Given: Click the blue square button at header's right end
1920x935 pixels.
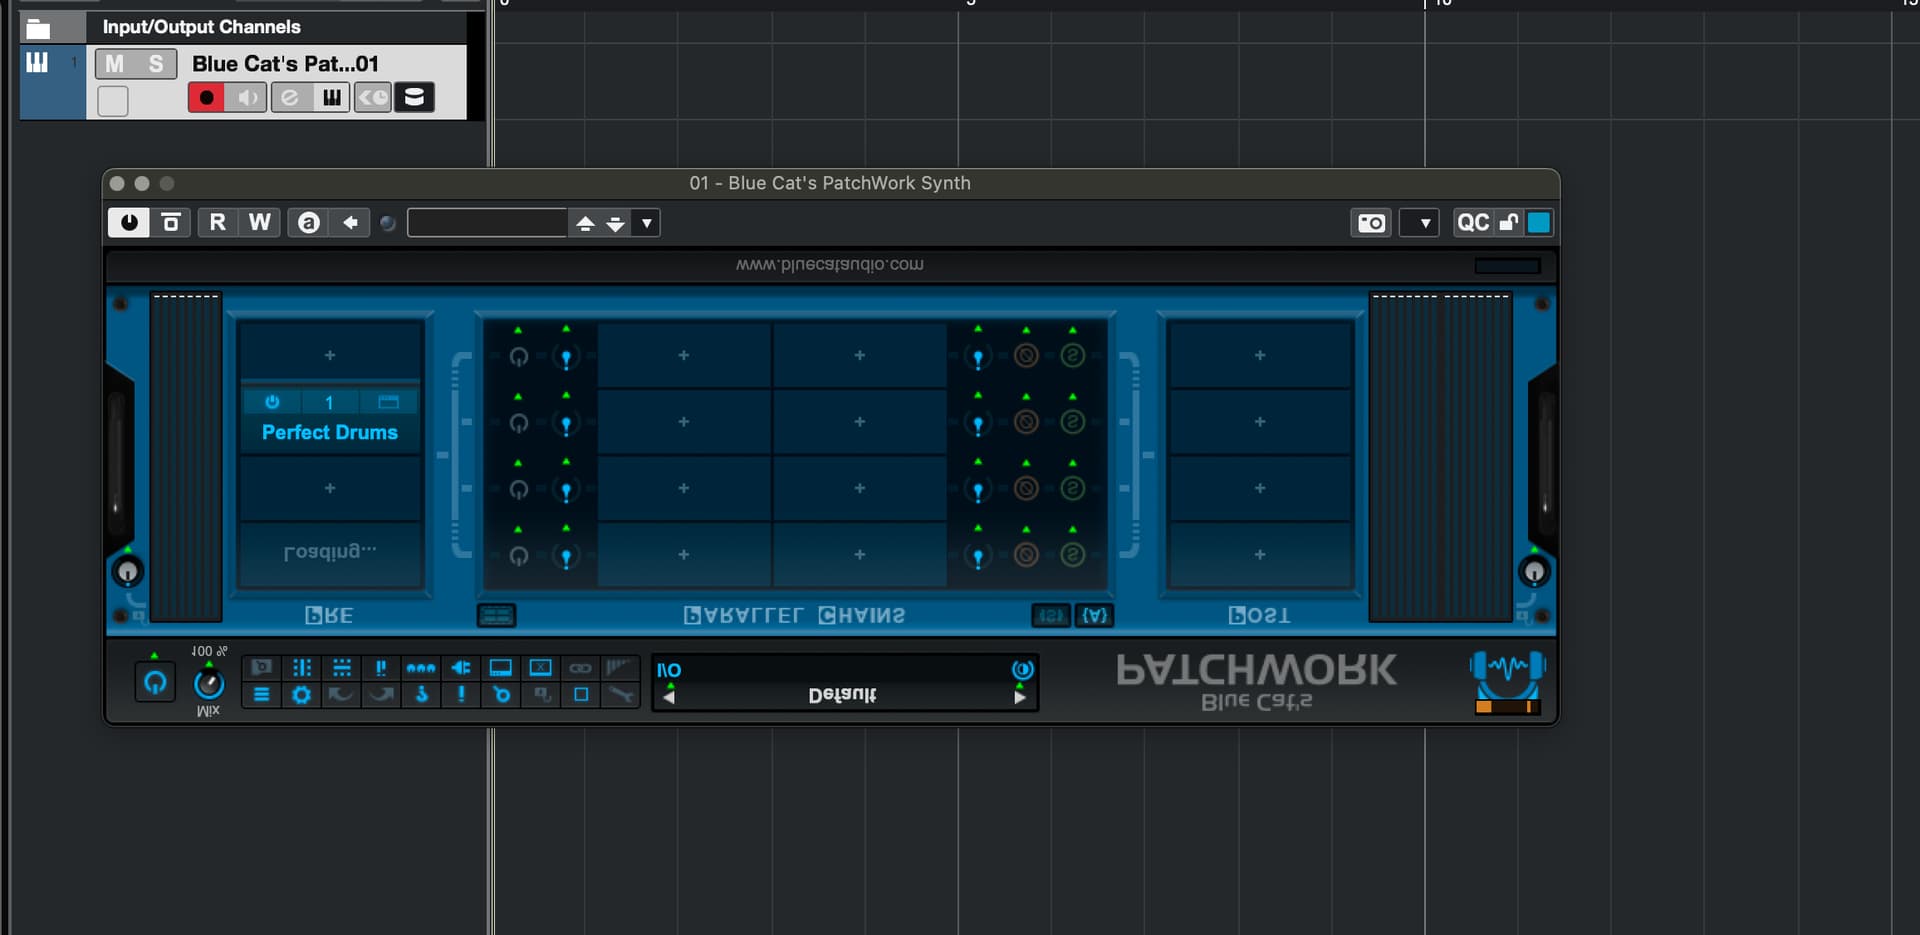Looking at the screenshot, I should coord(1540,222).
